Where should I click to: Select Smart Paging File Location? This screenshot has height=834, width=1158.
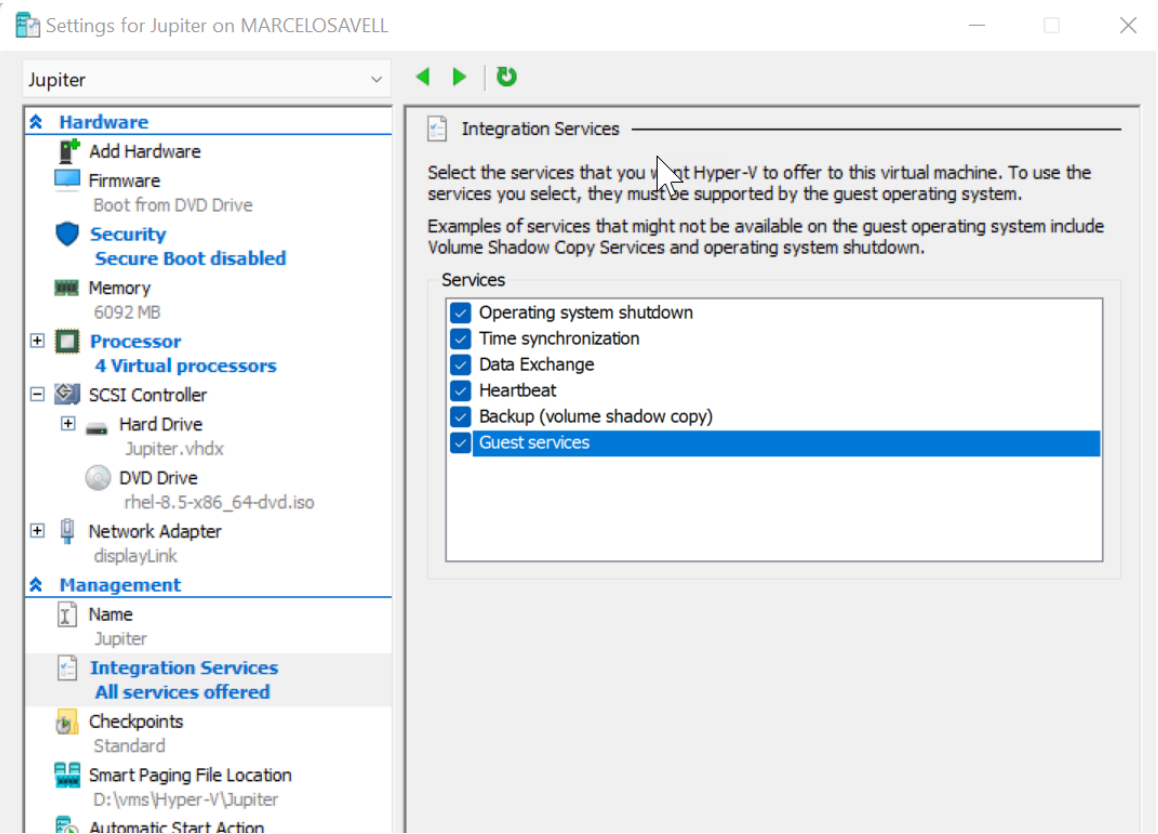point(189,775)
